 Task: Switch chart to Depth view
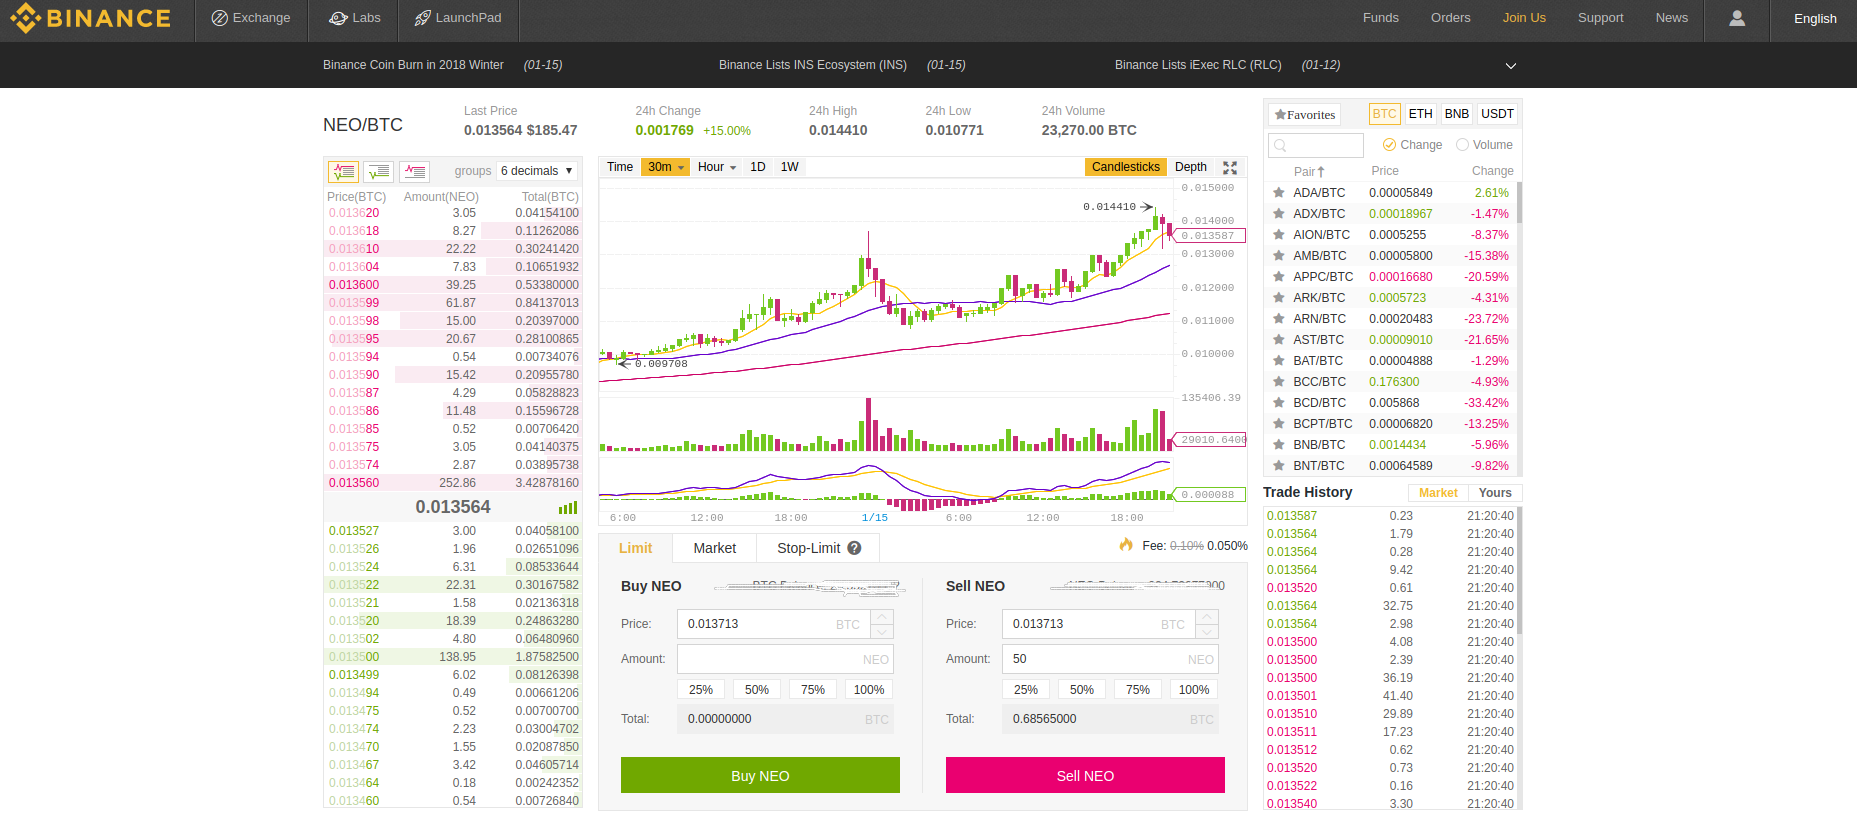(x=1190, y=167)
